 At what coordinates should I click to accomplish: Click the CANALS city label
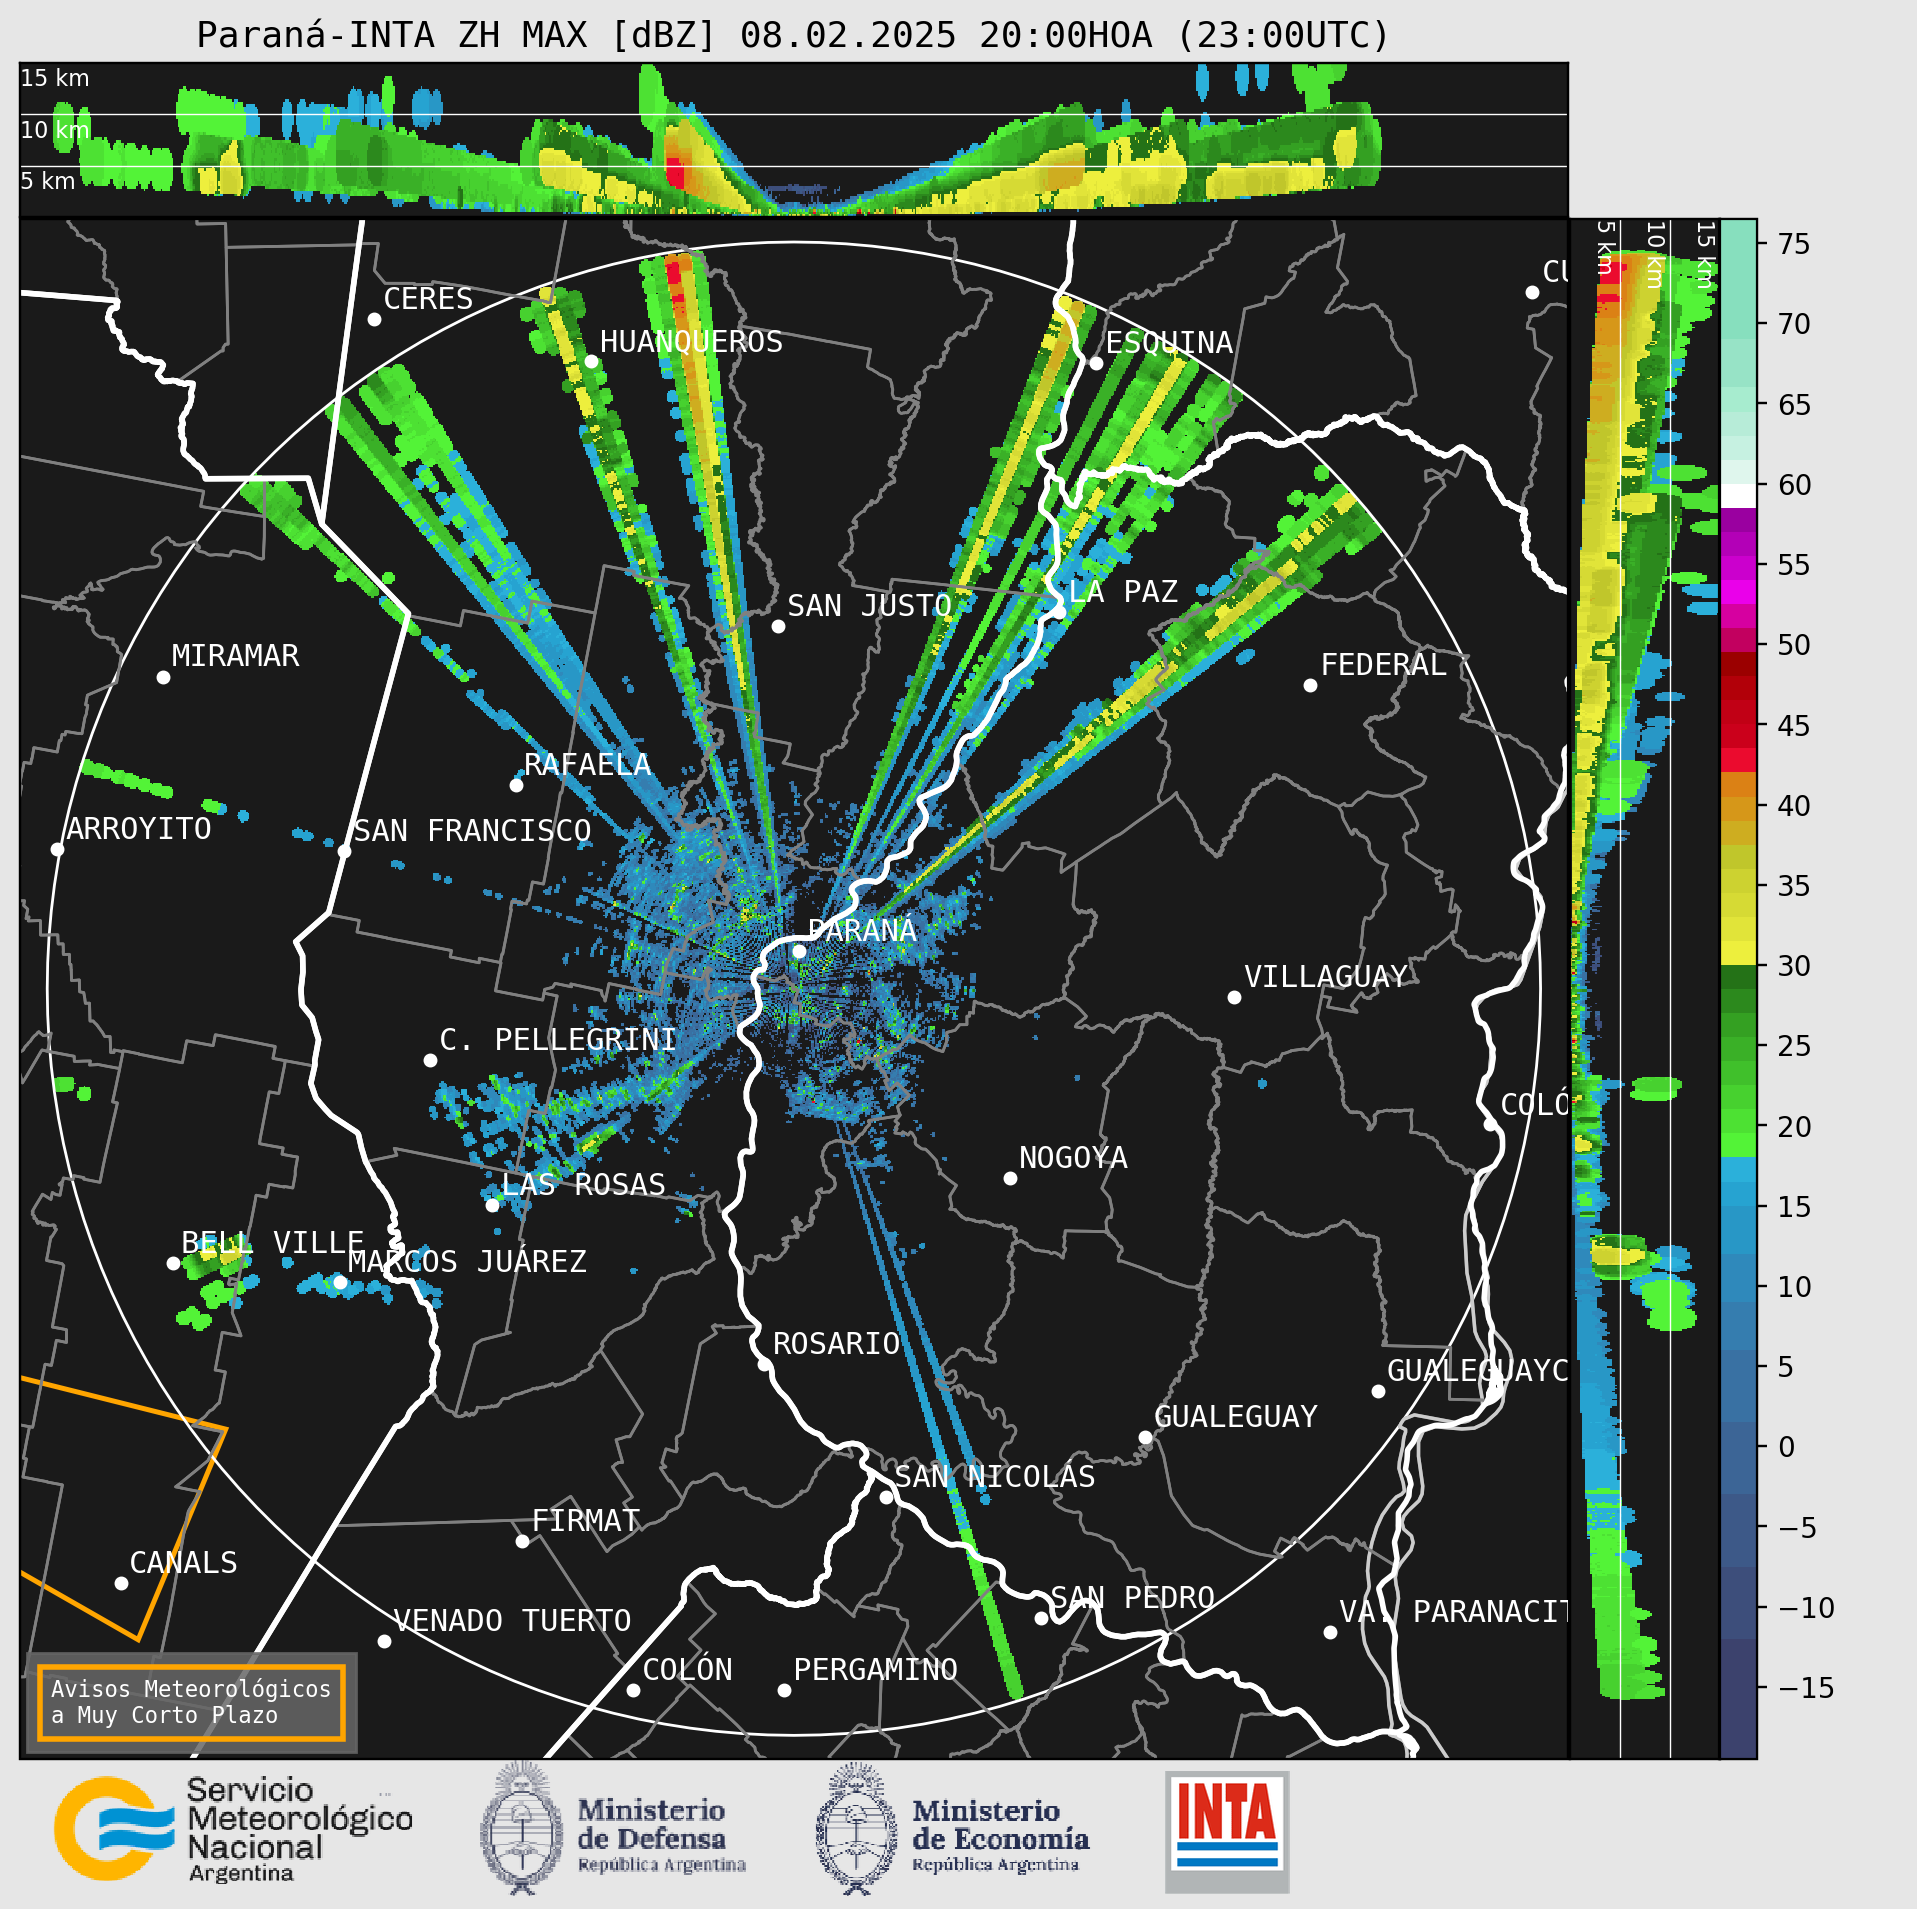pyautogui.click(x=184, y=1562)
